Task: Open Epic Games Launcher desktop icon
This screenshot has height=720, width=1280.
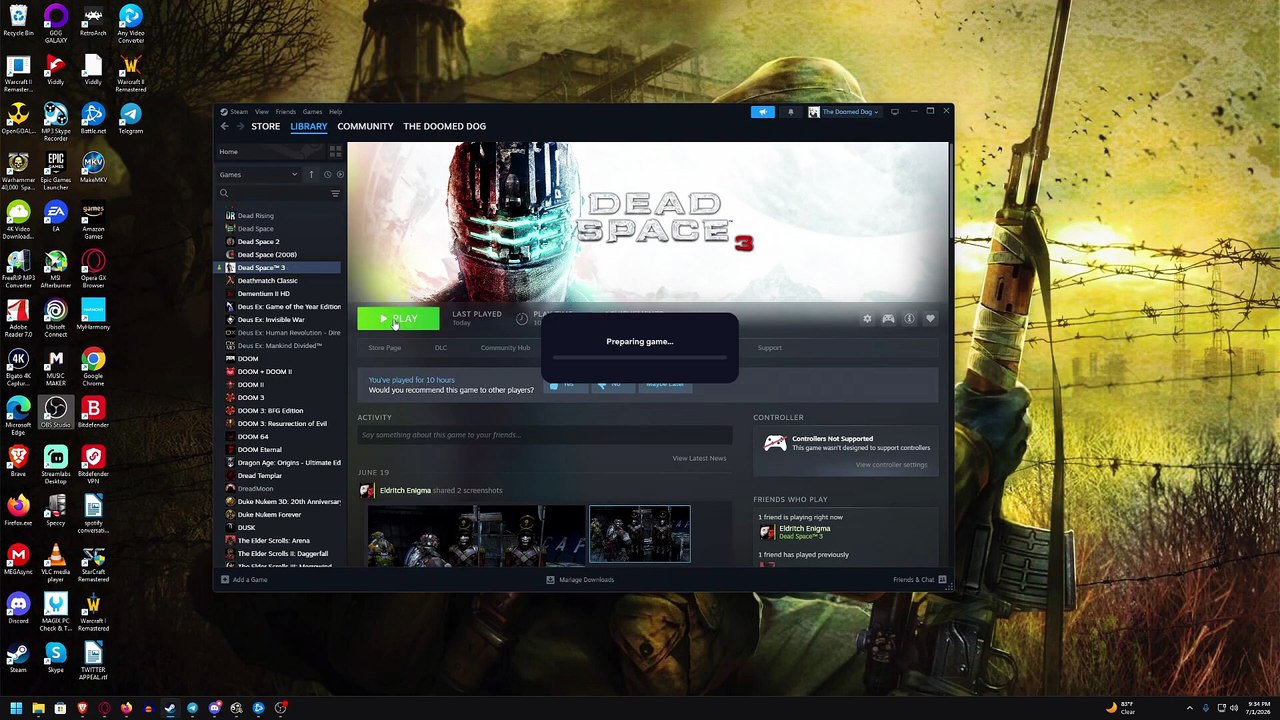Action: coord(56,172)
